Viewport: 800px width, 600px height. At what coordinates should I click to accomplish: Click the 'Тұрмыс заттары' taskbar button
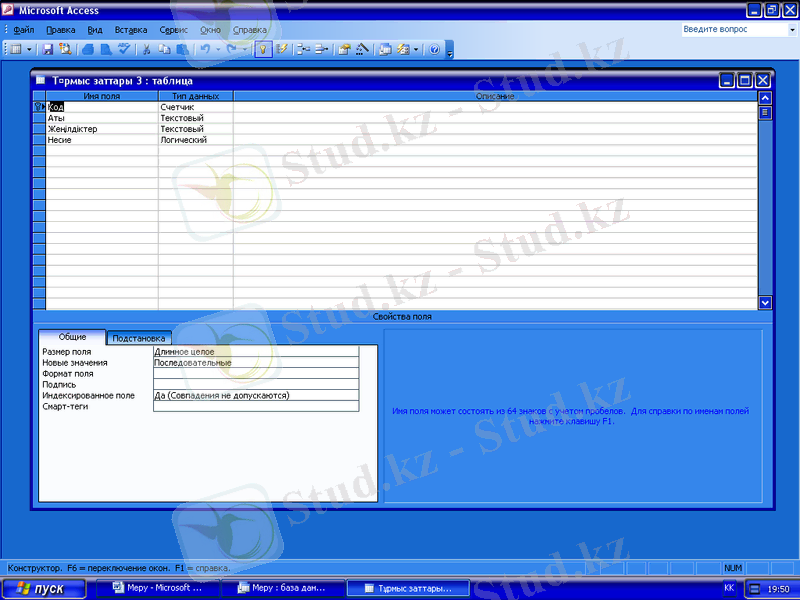(x=408, y=588)
